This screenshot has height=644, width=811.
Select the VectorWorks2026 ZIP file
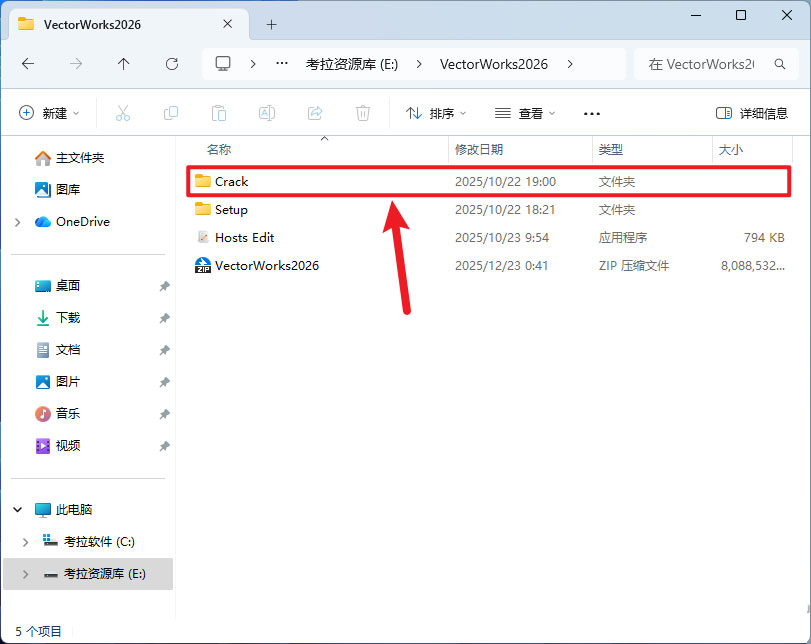(x=488, y=265)
